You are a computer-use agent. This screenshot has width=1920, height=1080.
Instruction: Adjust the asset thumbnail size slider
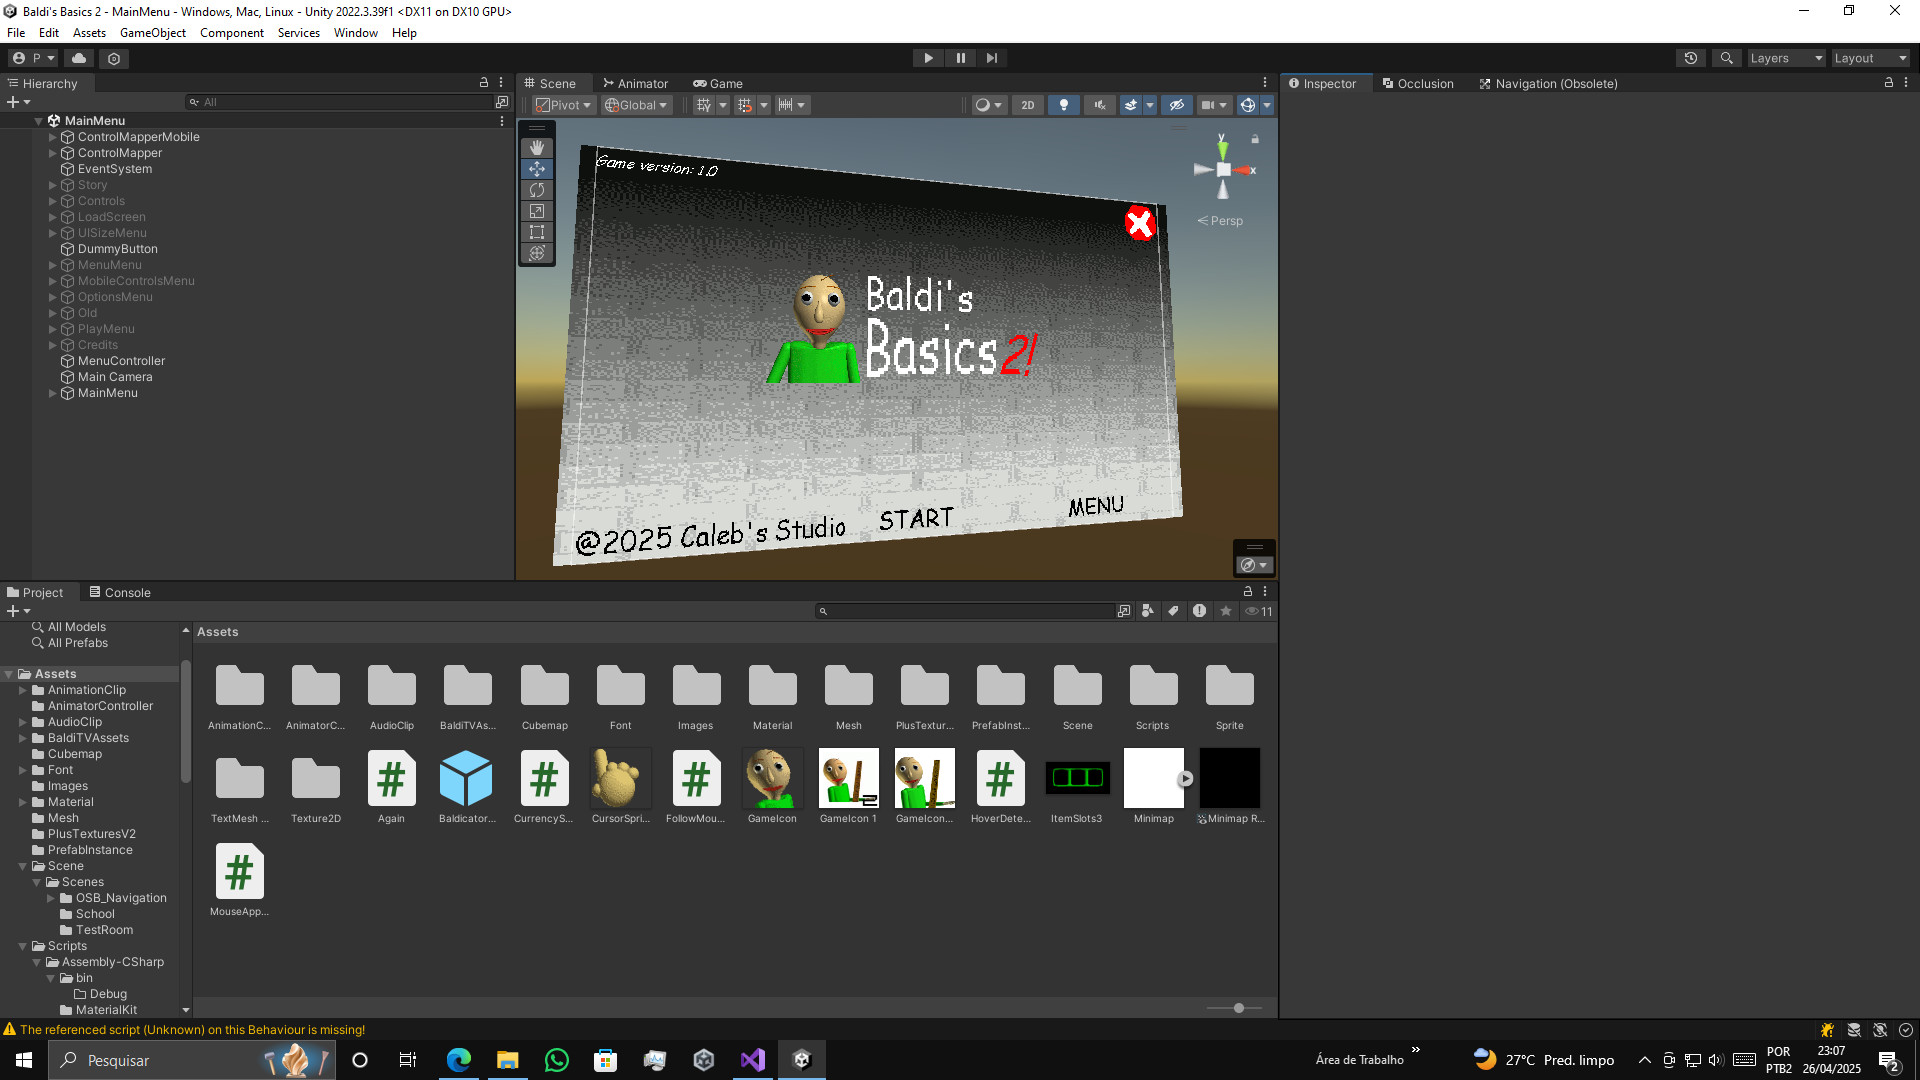coord(1238,1008)
